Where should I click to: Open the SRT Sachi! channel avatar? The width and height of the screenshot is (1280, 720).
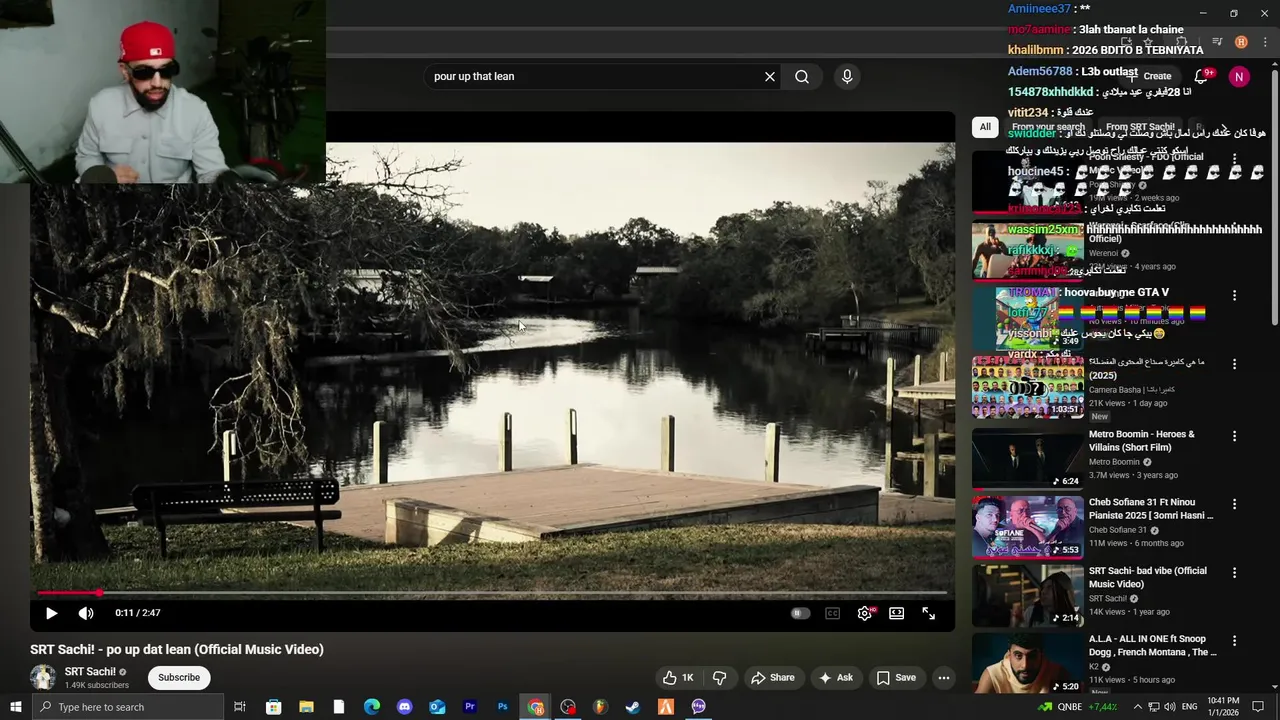pyautogui.click(x=43, y=677)
